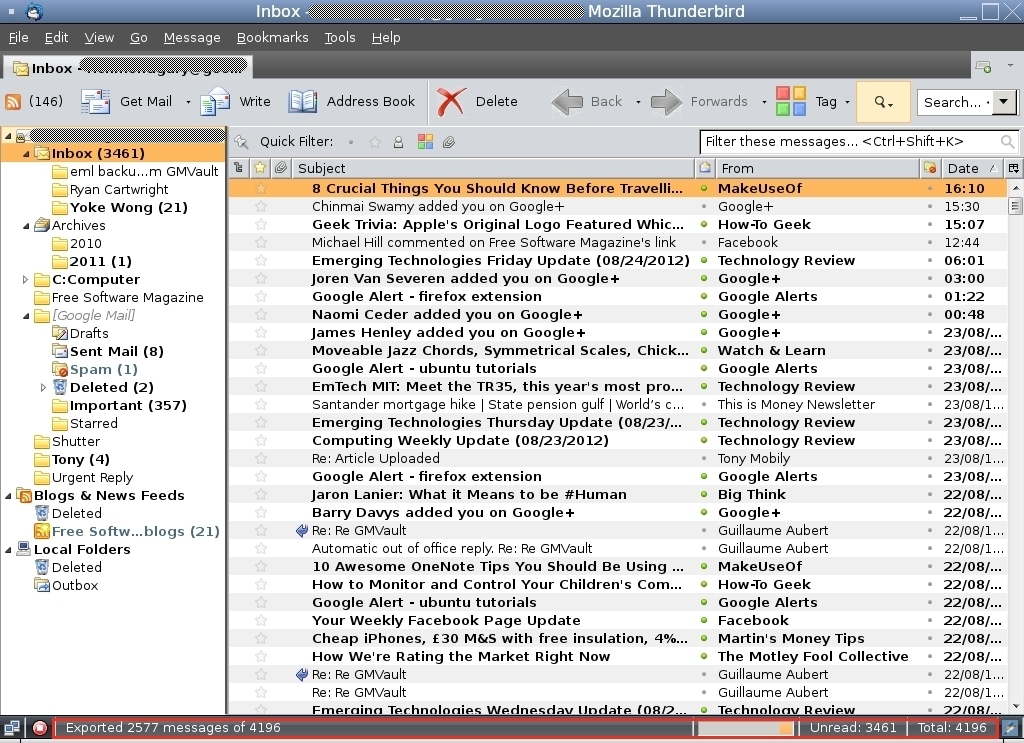Open the Help menu
This screenshot has width=1024, height=743.
385,38
